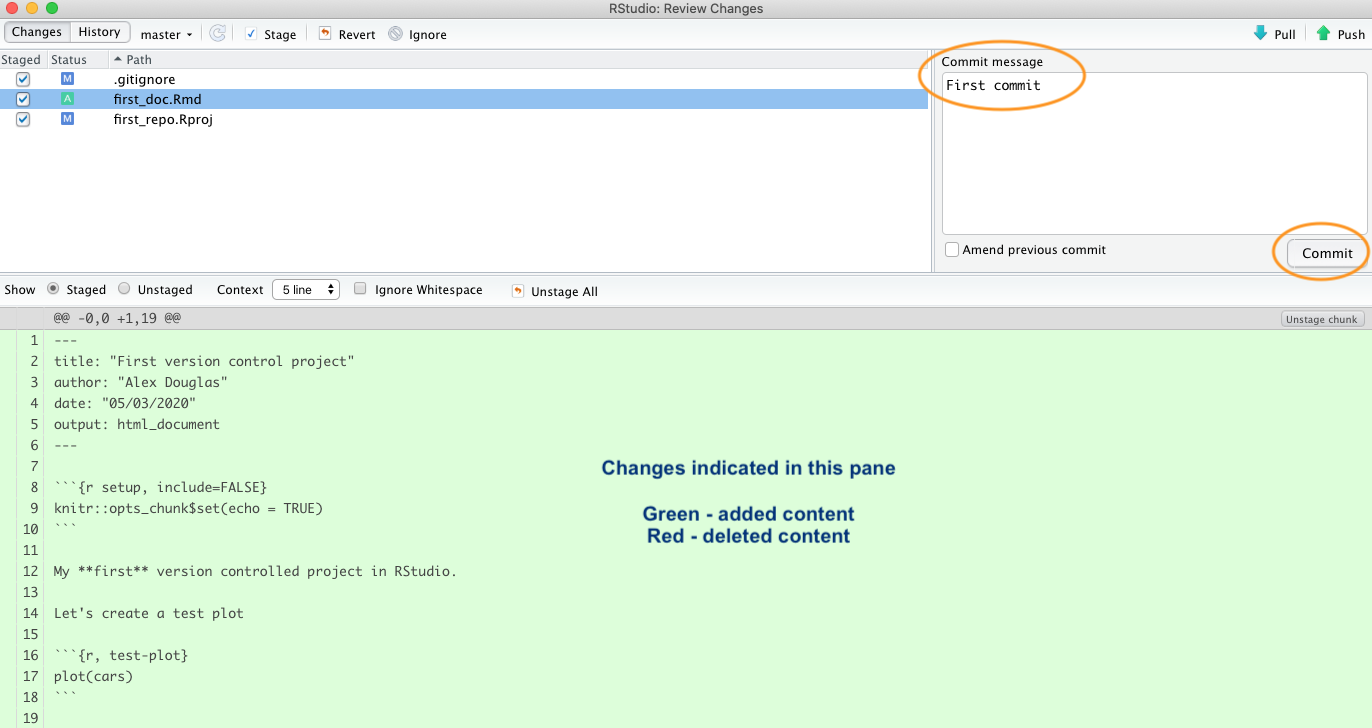1372x728 pixels.
Task: Click the Stage toolbar icon
Action: coord(251,34)
